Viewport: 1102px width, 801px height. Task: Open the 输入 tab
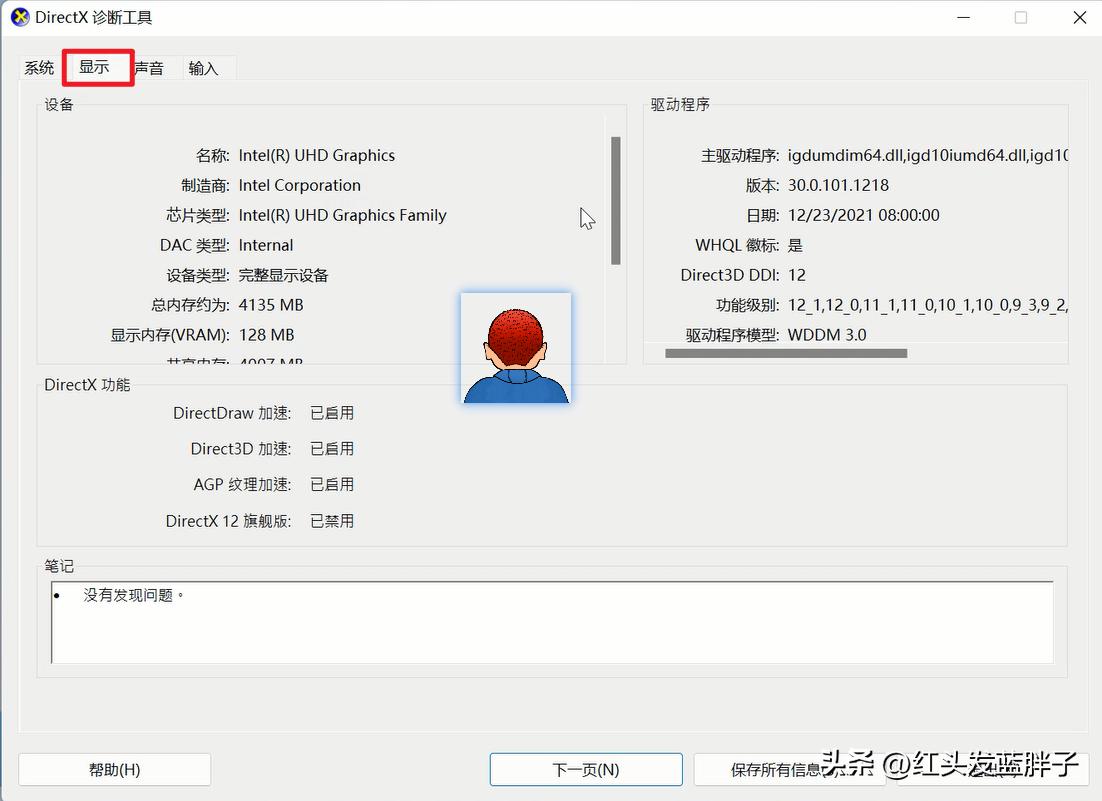point(204,67)
